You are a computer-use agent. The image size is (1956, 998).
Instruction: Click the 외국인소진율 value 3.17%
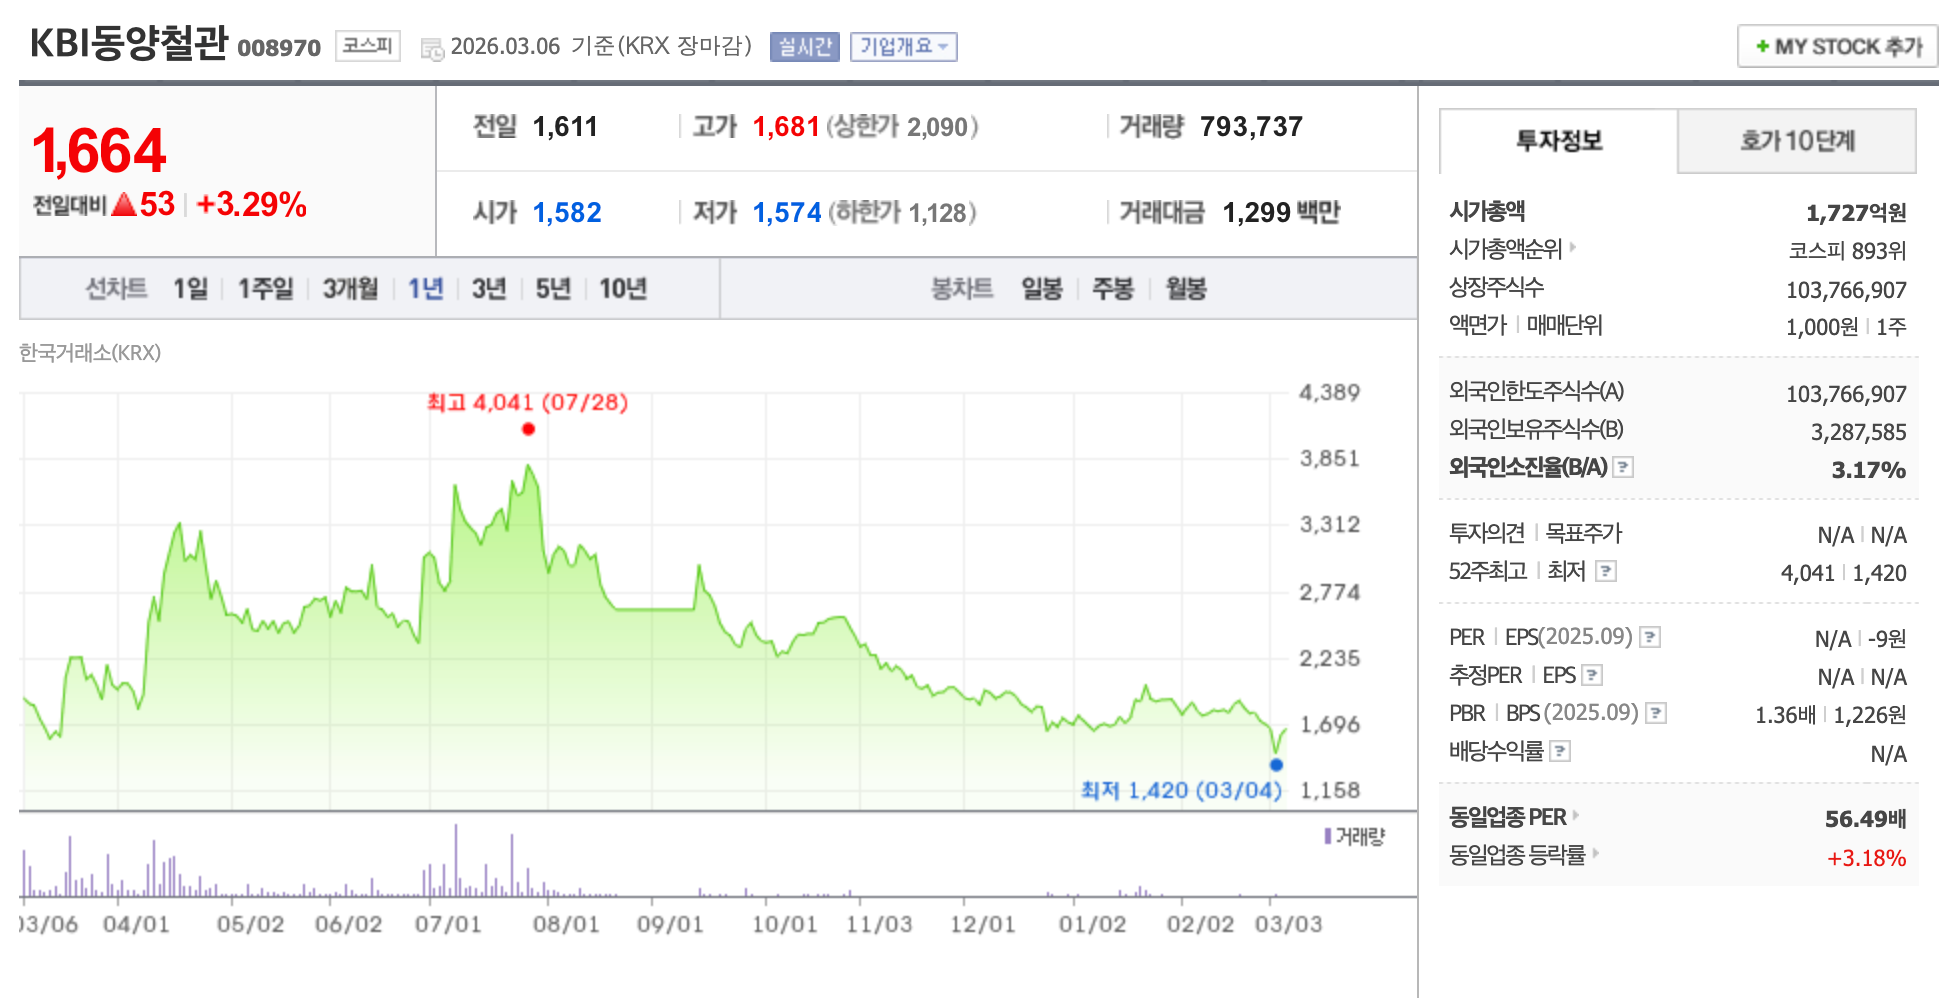click(x=1869, y=470)
